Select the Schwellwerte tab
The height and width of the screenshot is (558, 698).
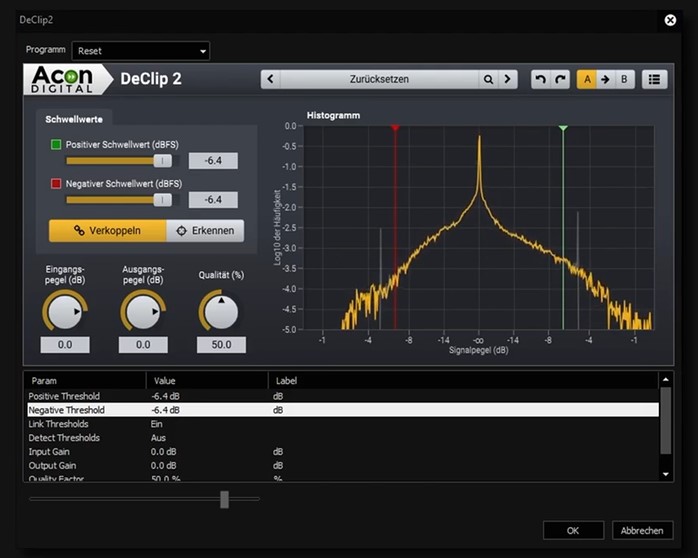tap(74, 119)
